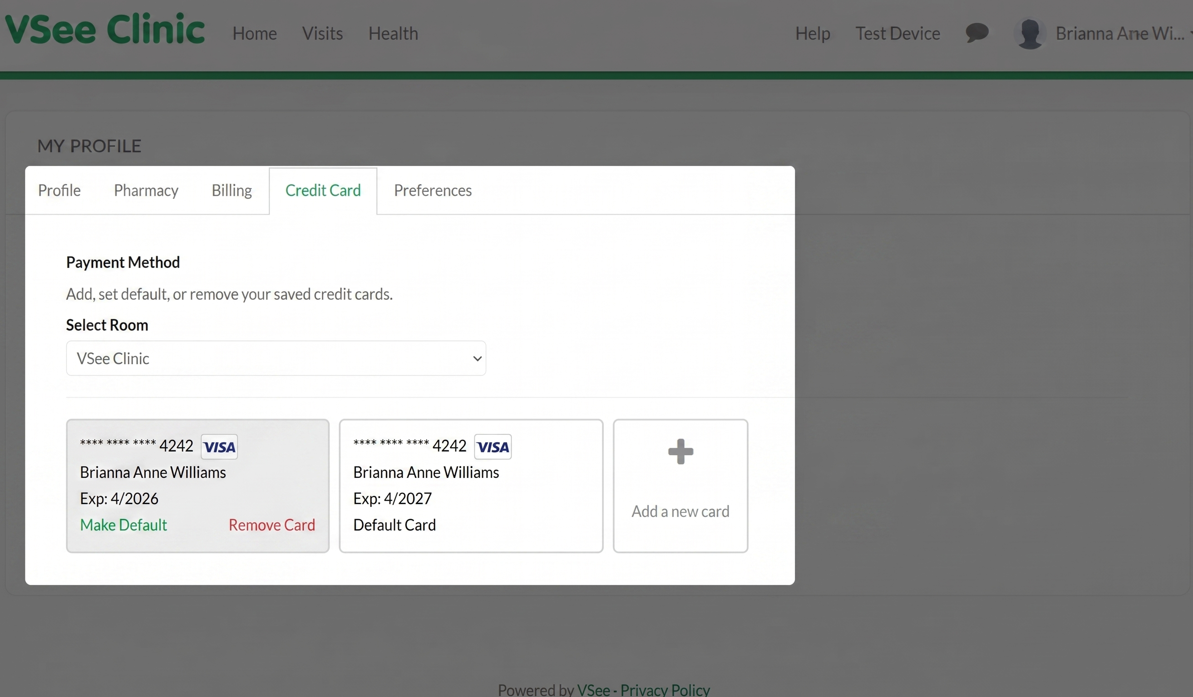Image resolution: width=1193 pixels, height=697 pixels.
Task: Click the plus icon to add a card
Action: pyautogui.click(x=680, y=452)
